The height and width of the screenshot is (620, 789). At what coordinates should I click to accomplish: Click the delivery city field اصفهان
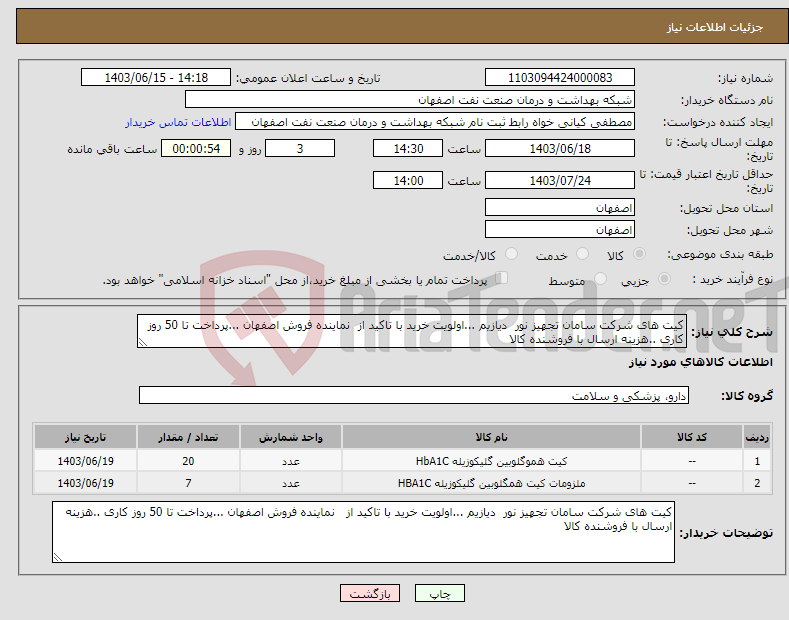point(560,229)
